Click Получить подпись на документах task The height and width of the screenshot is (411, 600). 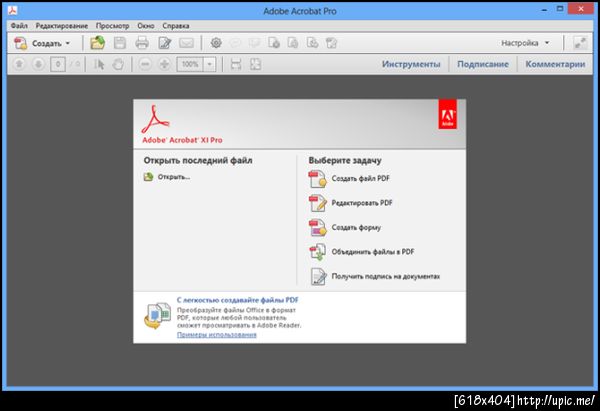[x=386, y=276]
